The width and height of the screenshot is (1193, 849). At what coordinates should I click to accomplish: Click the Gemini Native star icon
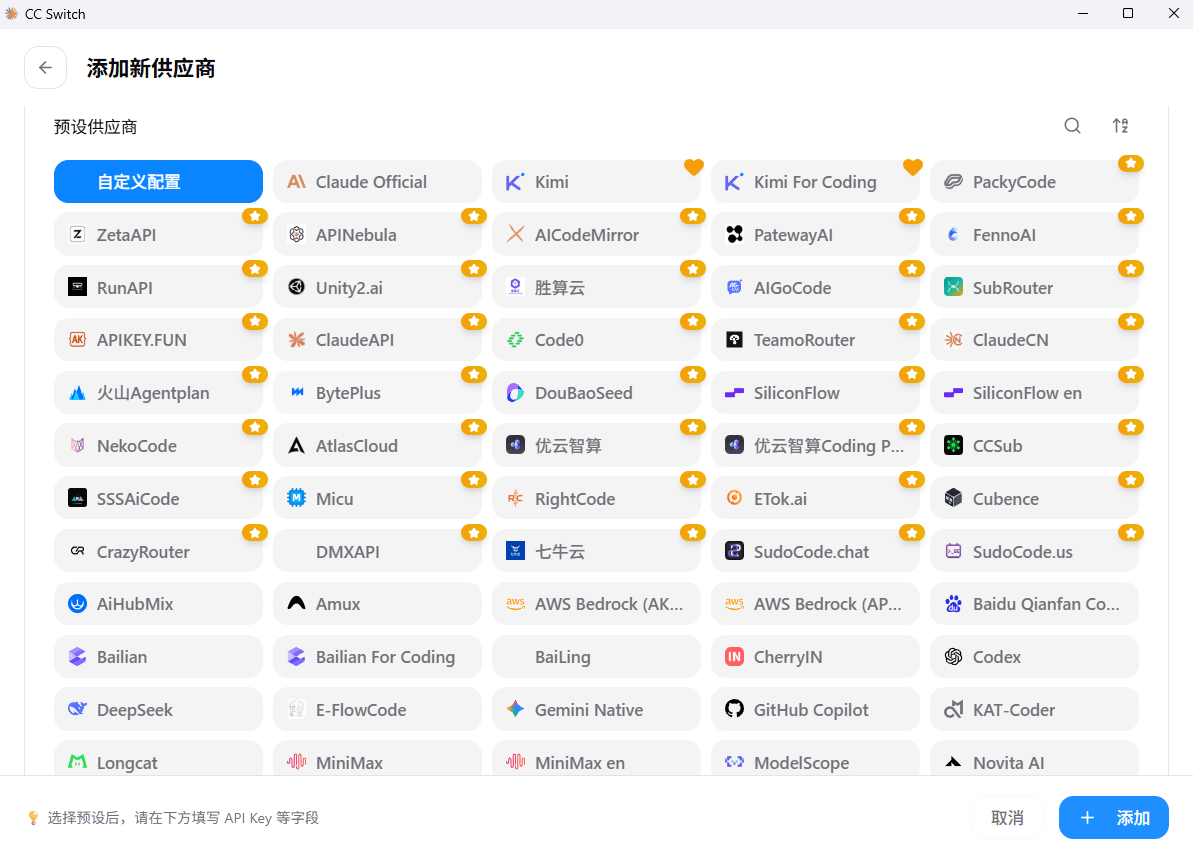(516, 709)
